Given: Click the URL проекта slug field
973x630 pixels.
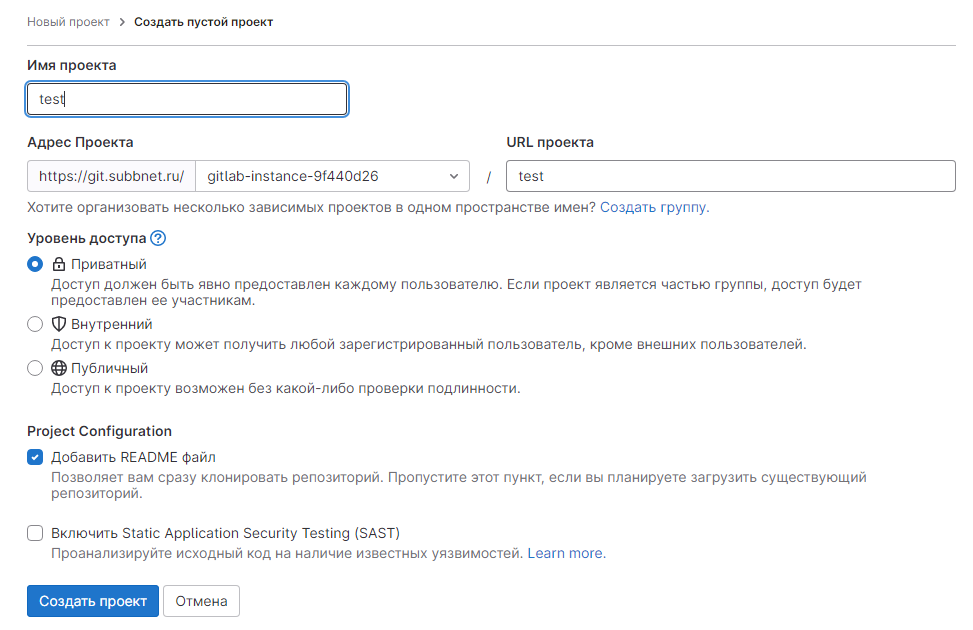Looking at the screenshot, I should pos(730,176).
